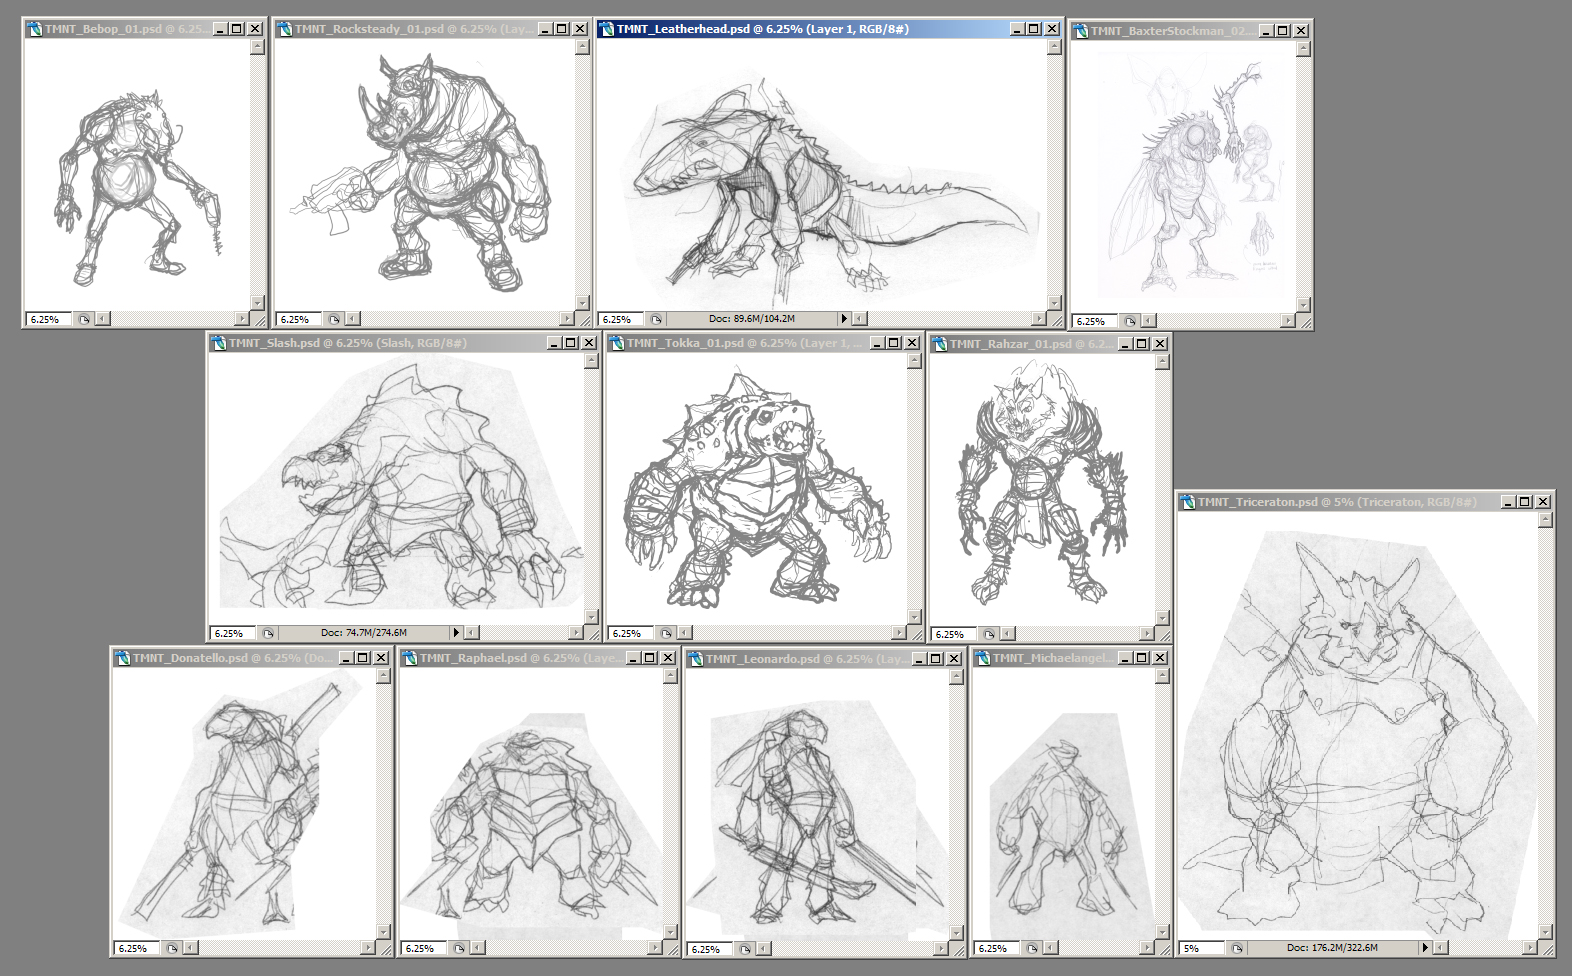
Task: Click the Doc: 176.2M/322.6M status text in the Triceraton window
Action: (1332, 947)
